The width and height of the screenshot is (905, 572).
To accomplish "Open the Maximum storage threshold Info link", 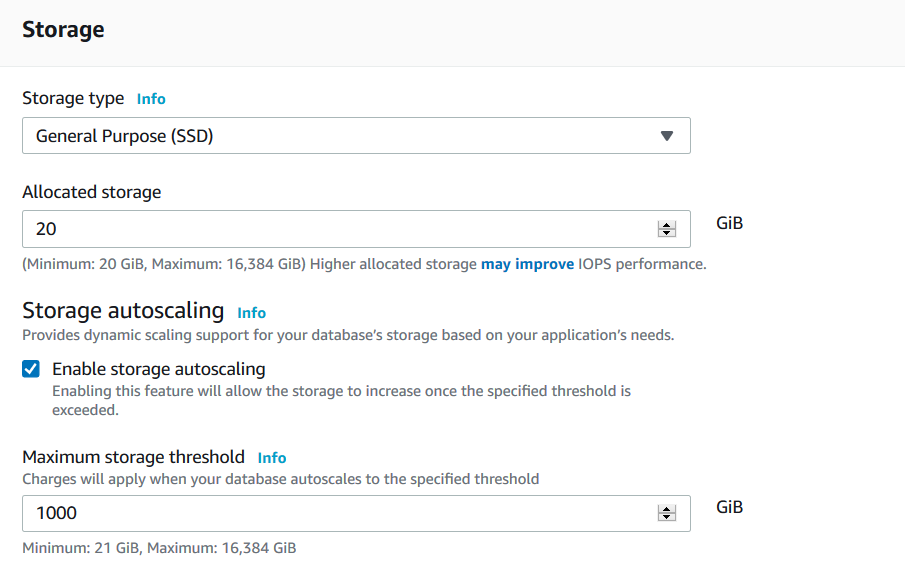I will coord(272,458).
